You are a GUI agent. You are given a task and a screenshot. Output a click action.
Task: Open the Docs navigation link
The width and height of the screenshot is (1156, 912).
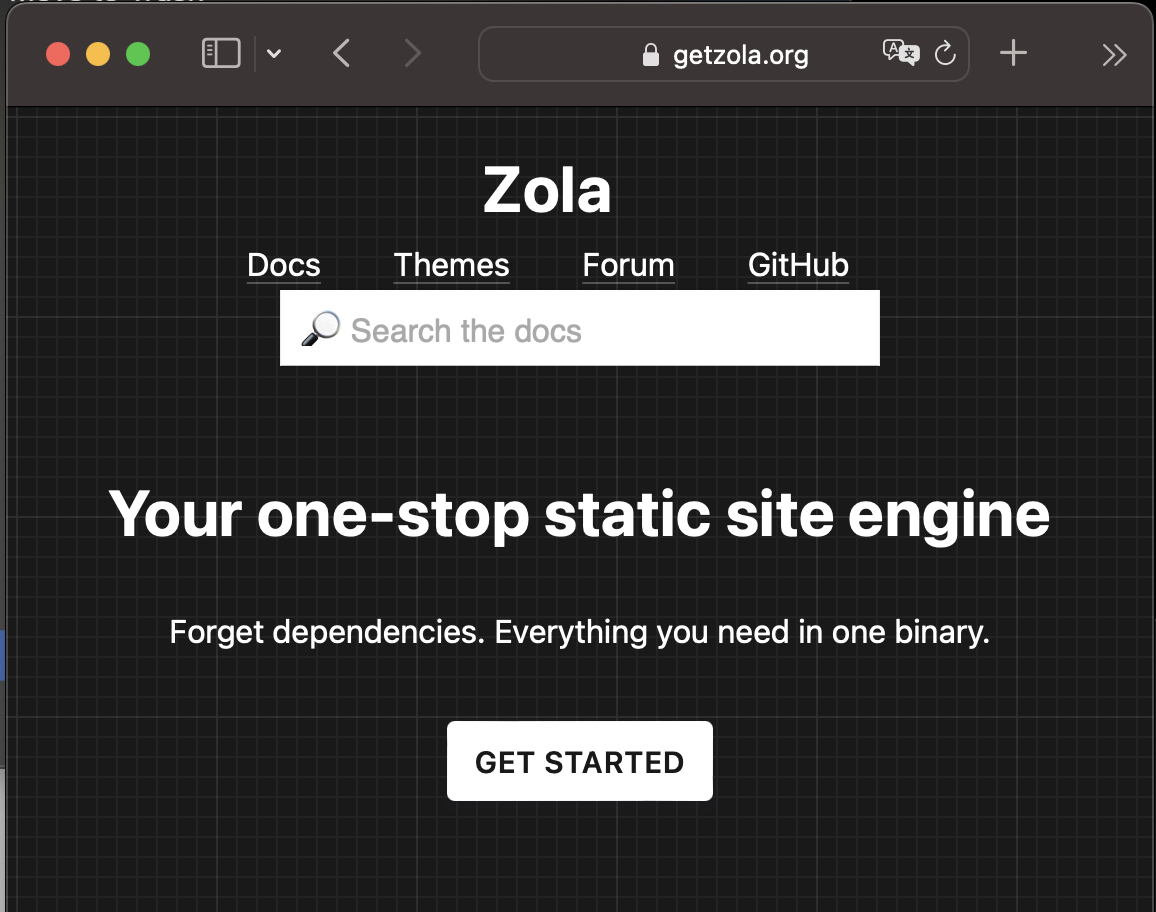click(x=283, y=264)
